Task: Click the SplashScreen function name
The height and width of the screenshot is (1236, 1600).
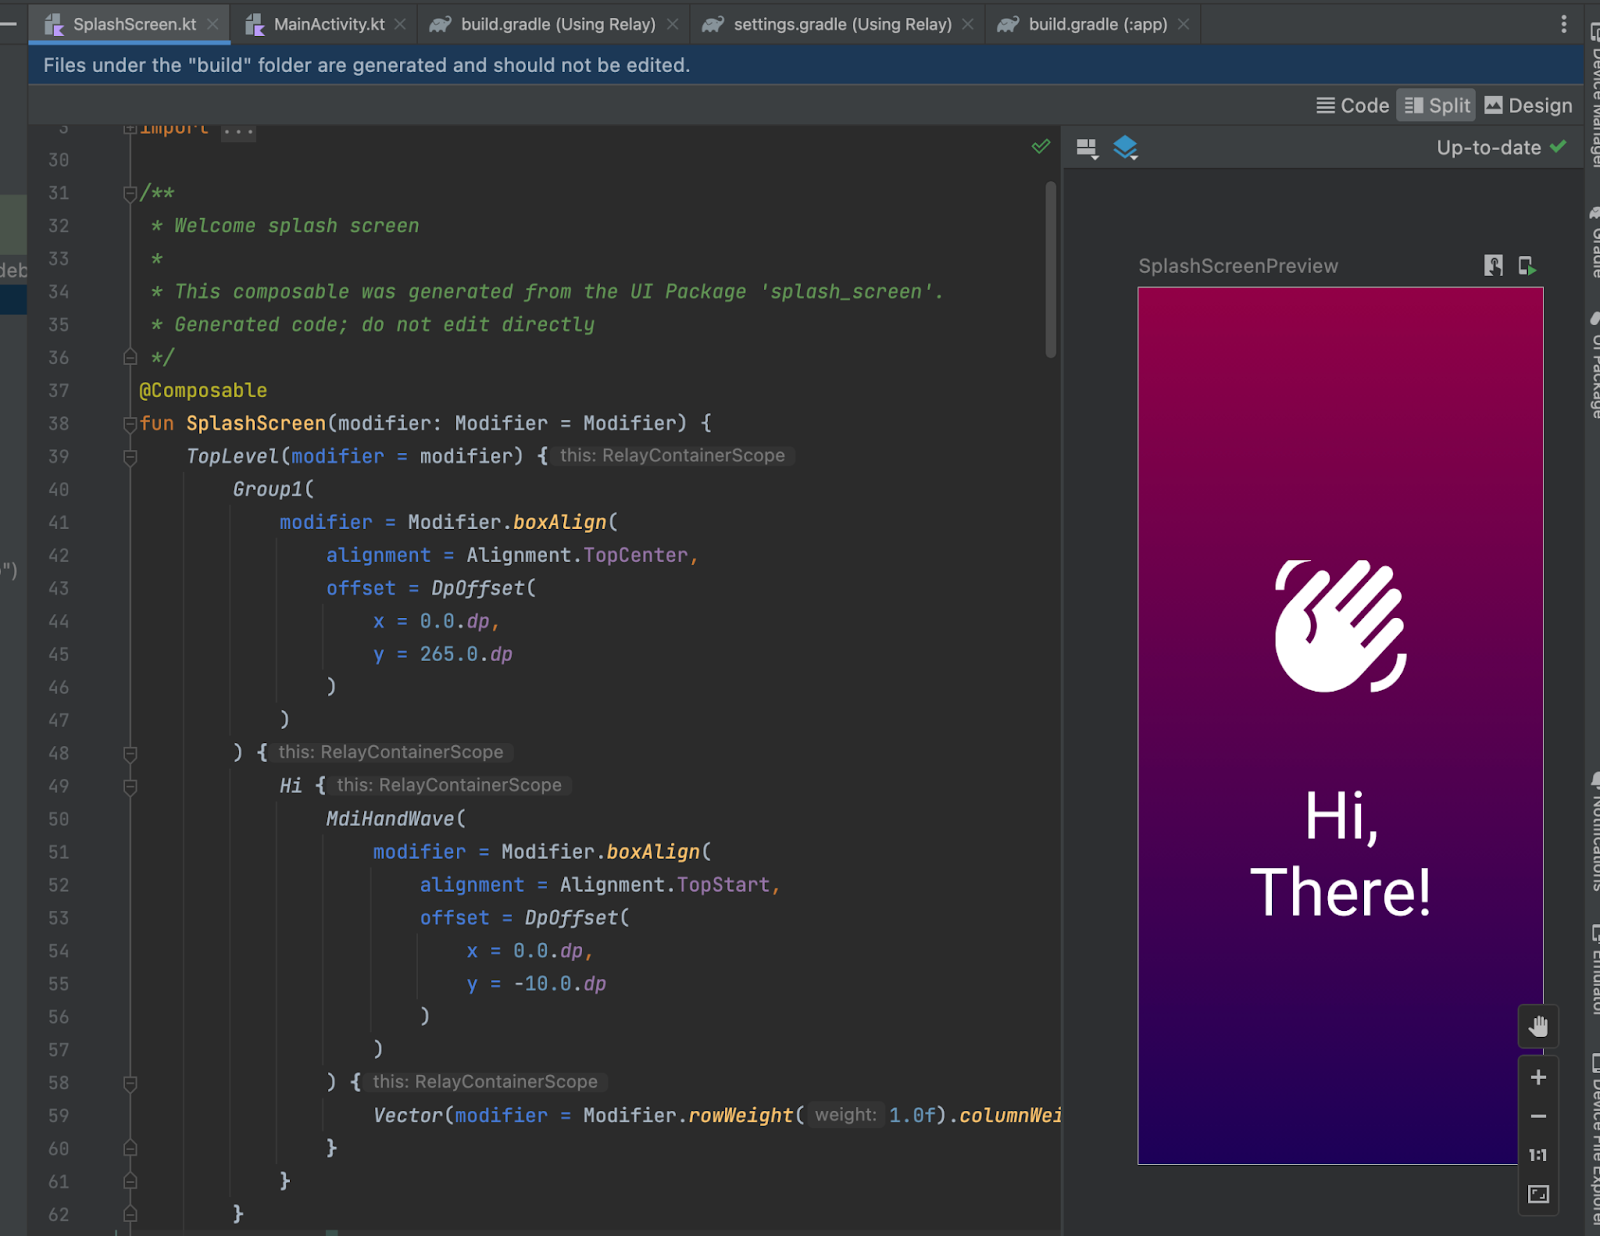Action: 256,423
